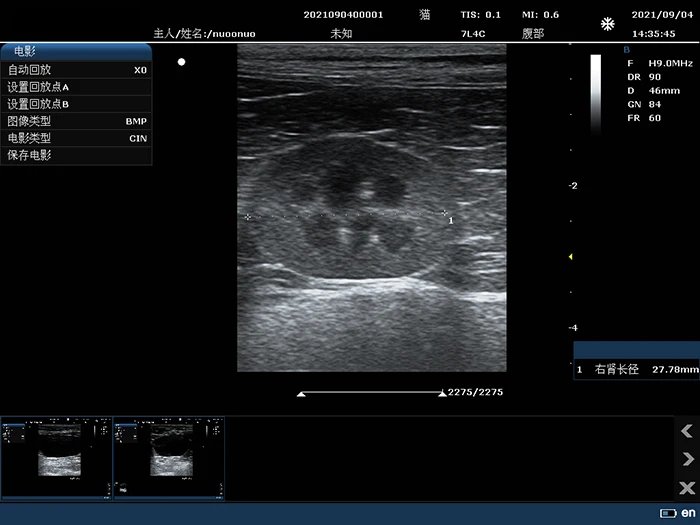Screen dimensions: 700x525
Task: Click the left caliper cross marker
Action: coord(248,216)
